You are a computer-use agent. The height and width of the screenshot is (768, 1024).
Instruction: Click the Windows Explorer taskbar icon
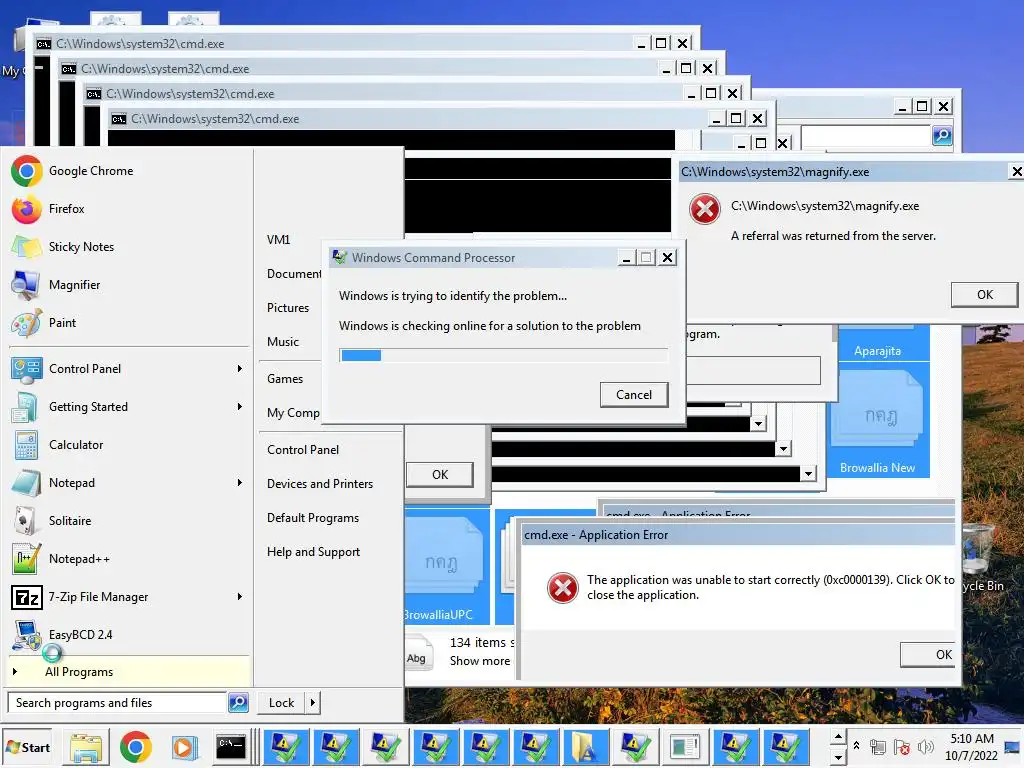[86, 748]
